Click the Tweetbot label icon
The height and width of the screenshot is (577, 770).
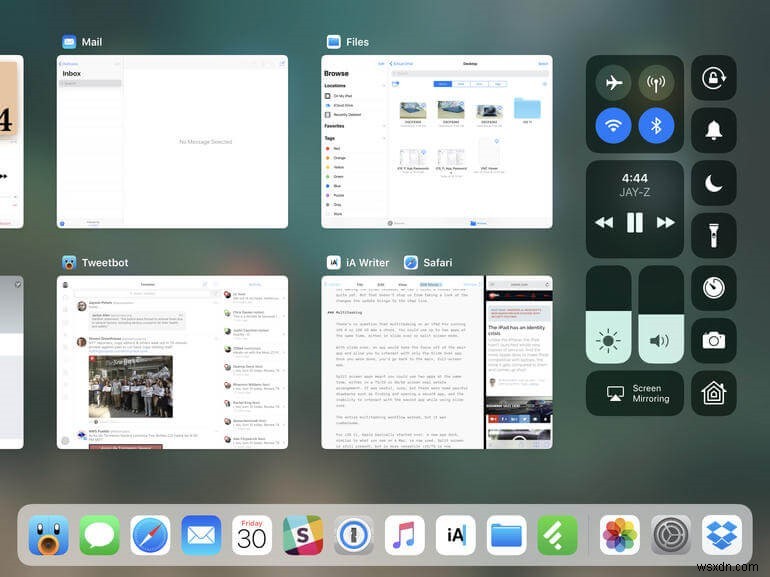[69, 263]
